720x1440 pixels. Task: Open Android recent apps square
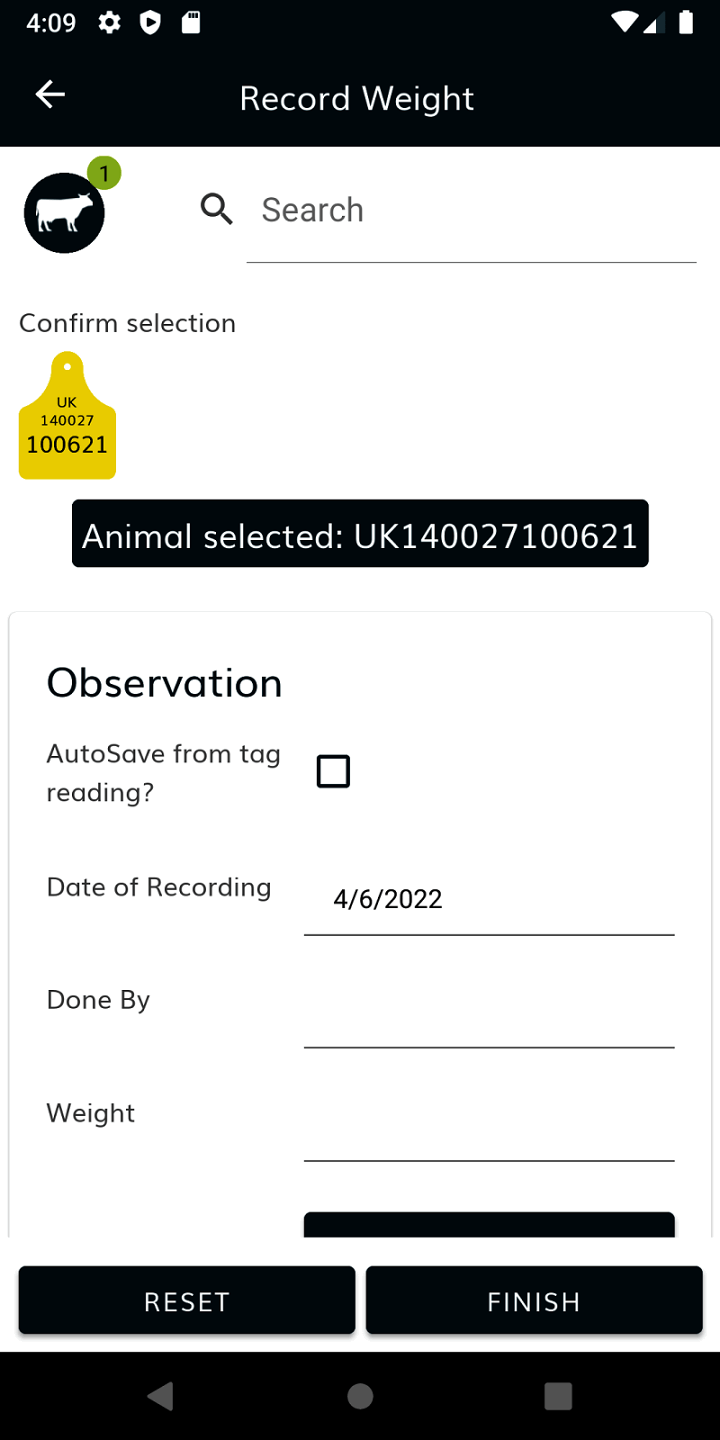[x=558, y=1396]
